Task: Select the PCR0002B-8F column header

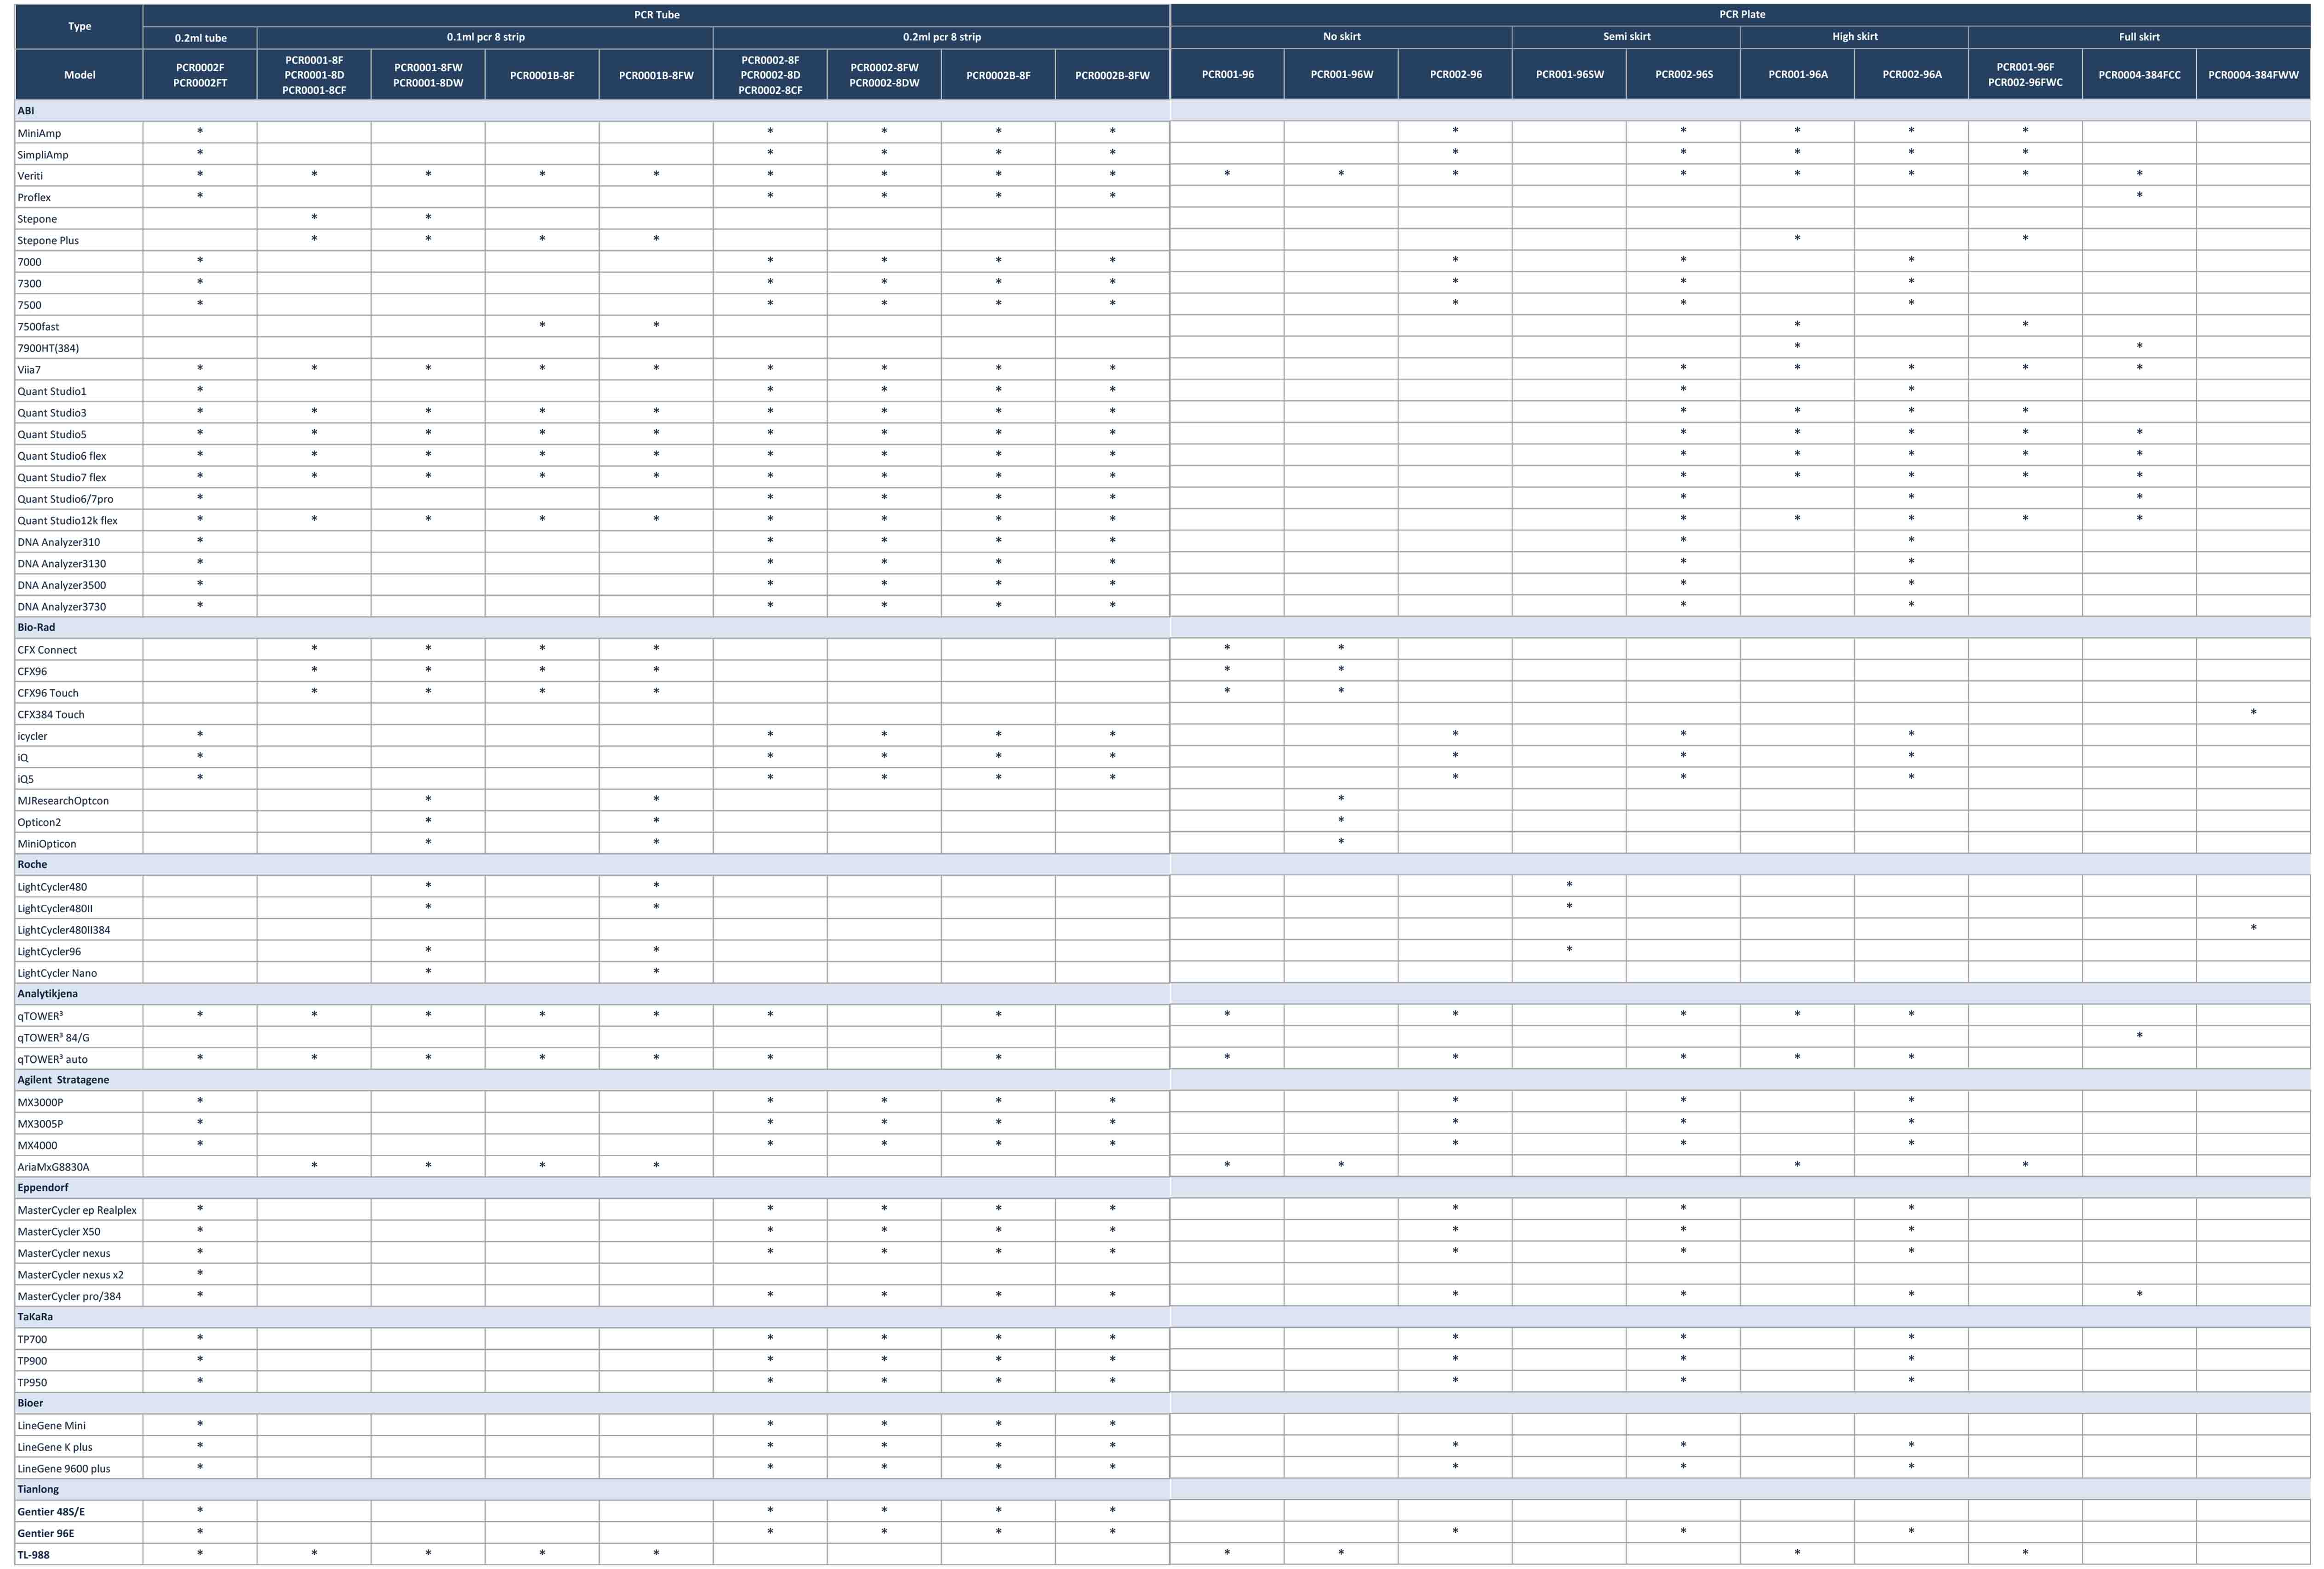Action: coord(998,75)
